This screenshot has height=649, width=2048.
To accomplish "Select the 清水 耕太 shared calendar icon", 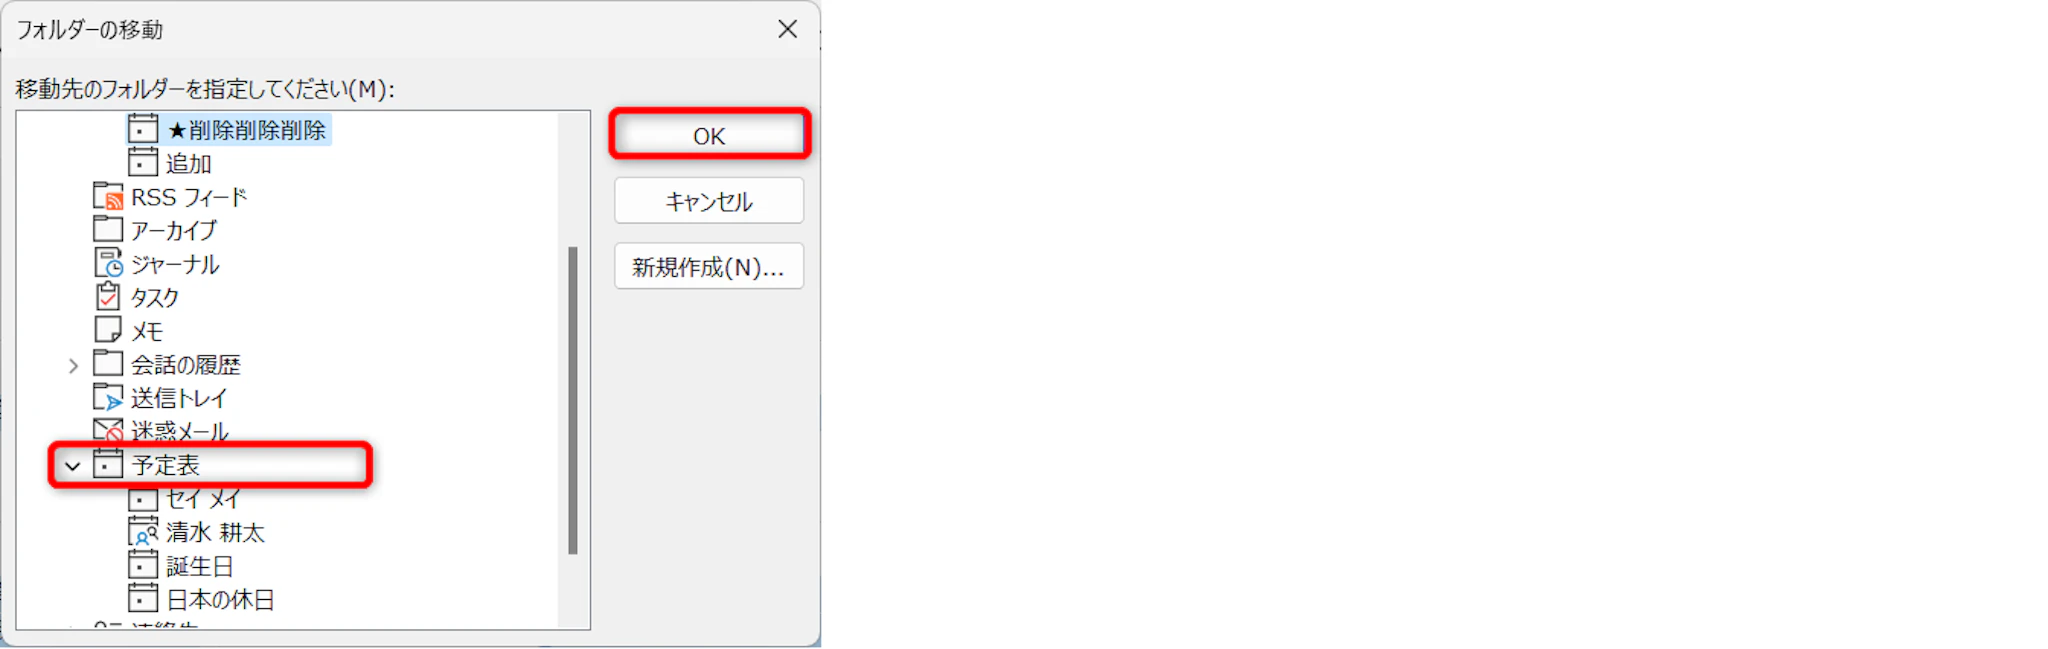I will (x=143, y=531).
